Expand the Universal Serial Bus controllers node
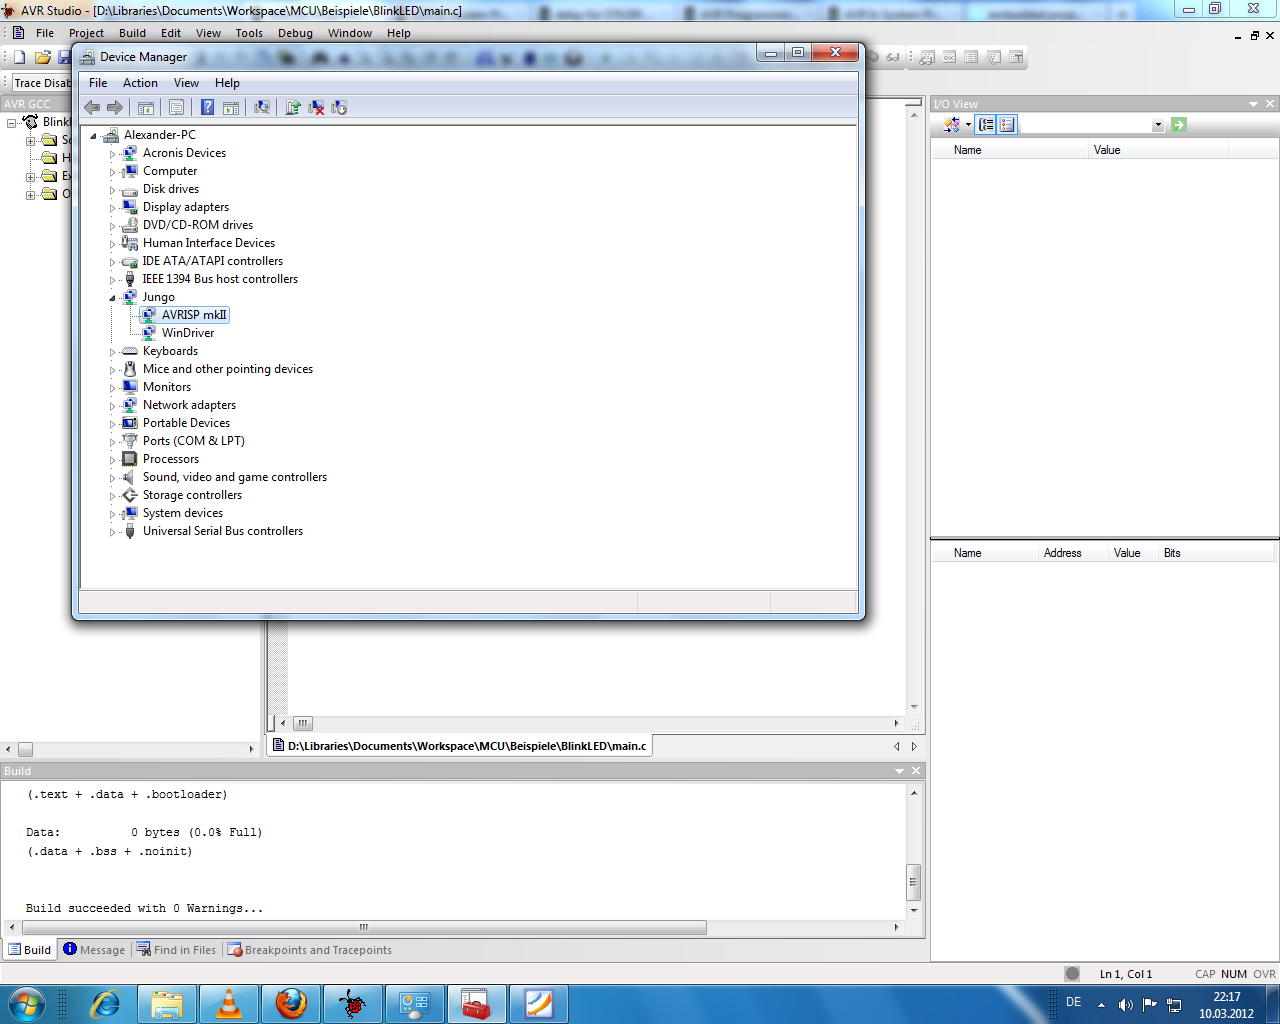 click(x=113, y=532)
